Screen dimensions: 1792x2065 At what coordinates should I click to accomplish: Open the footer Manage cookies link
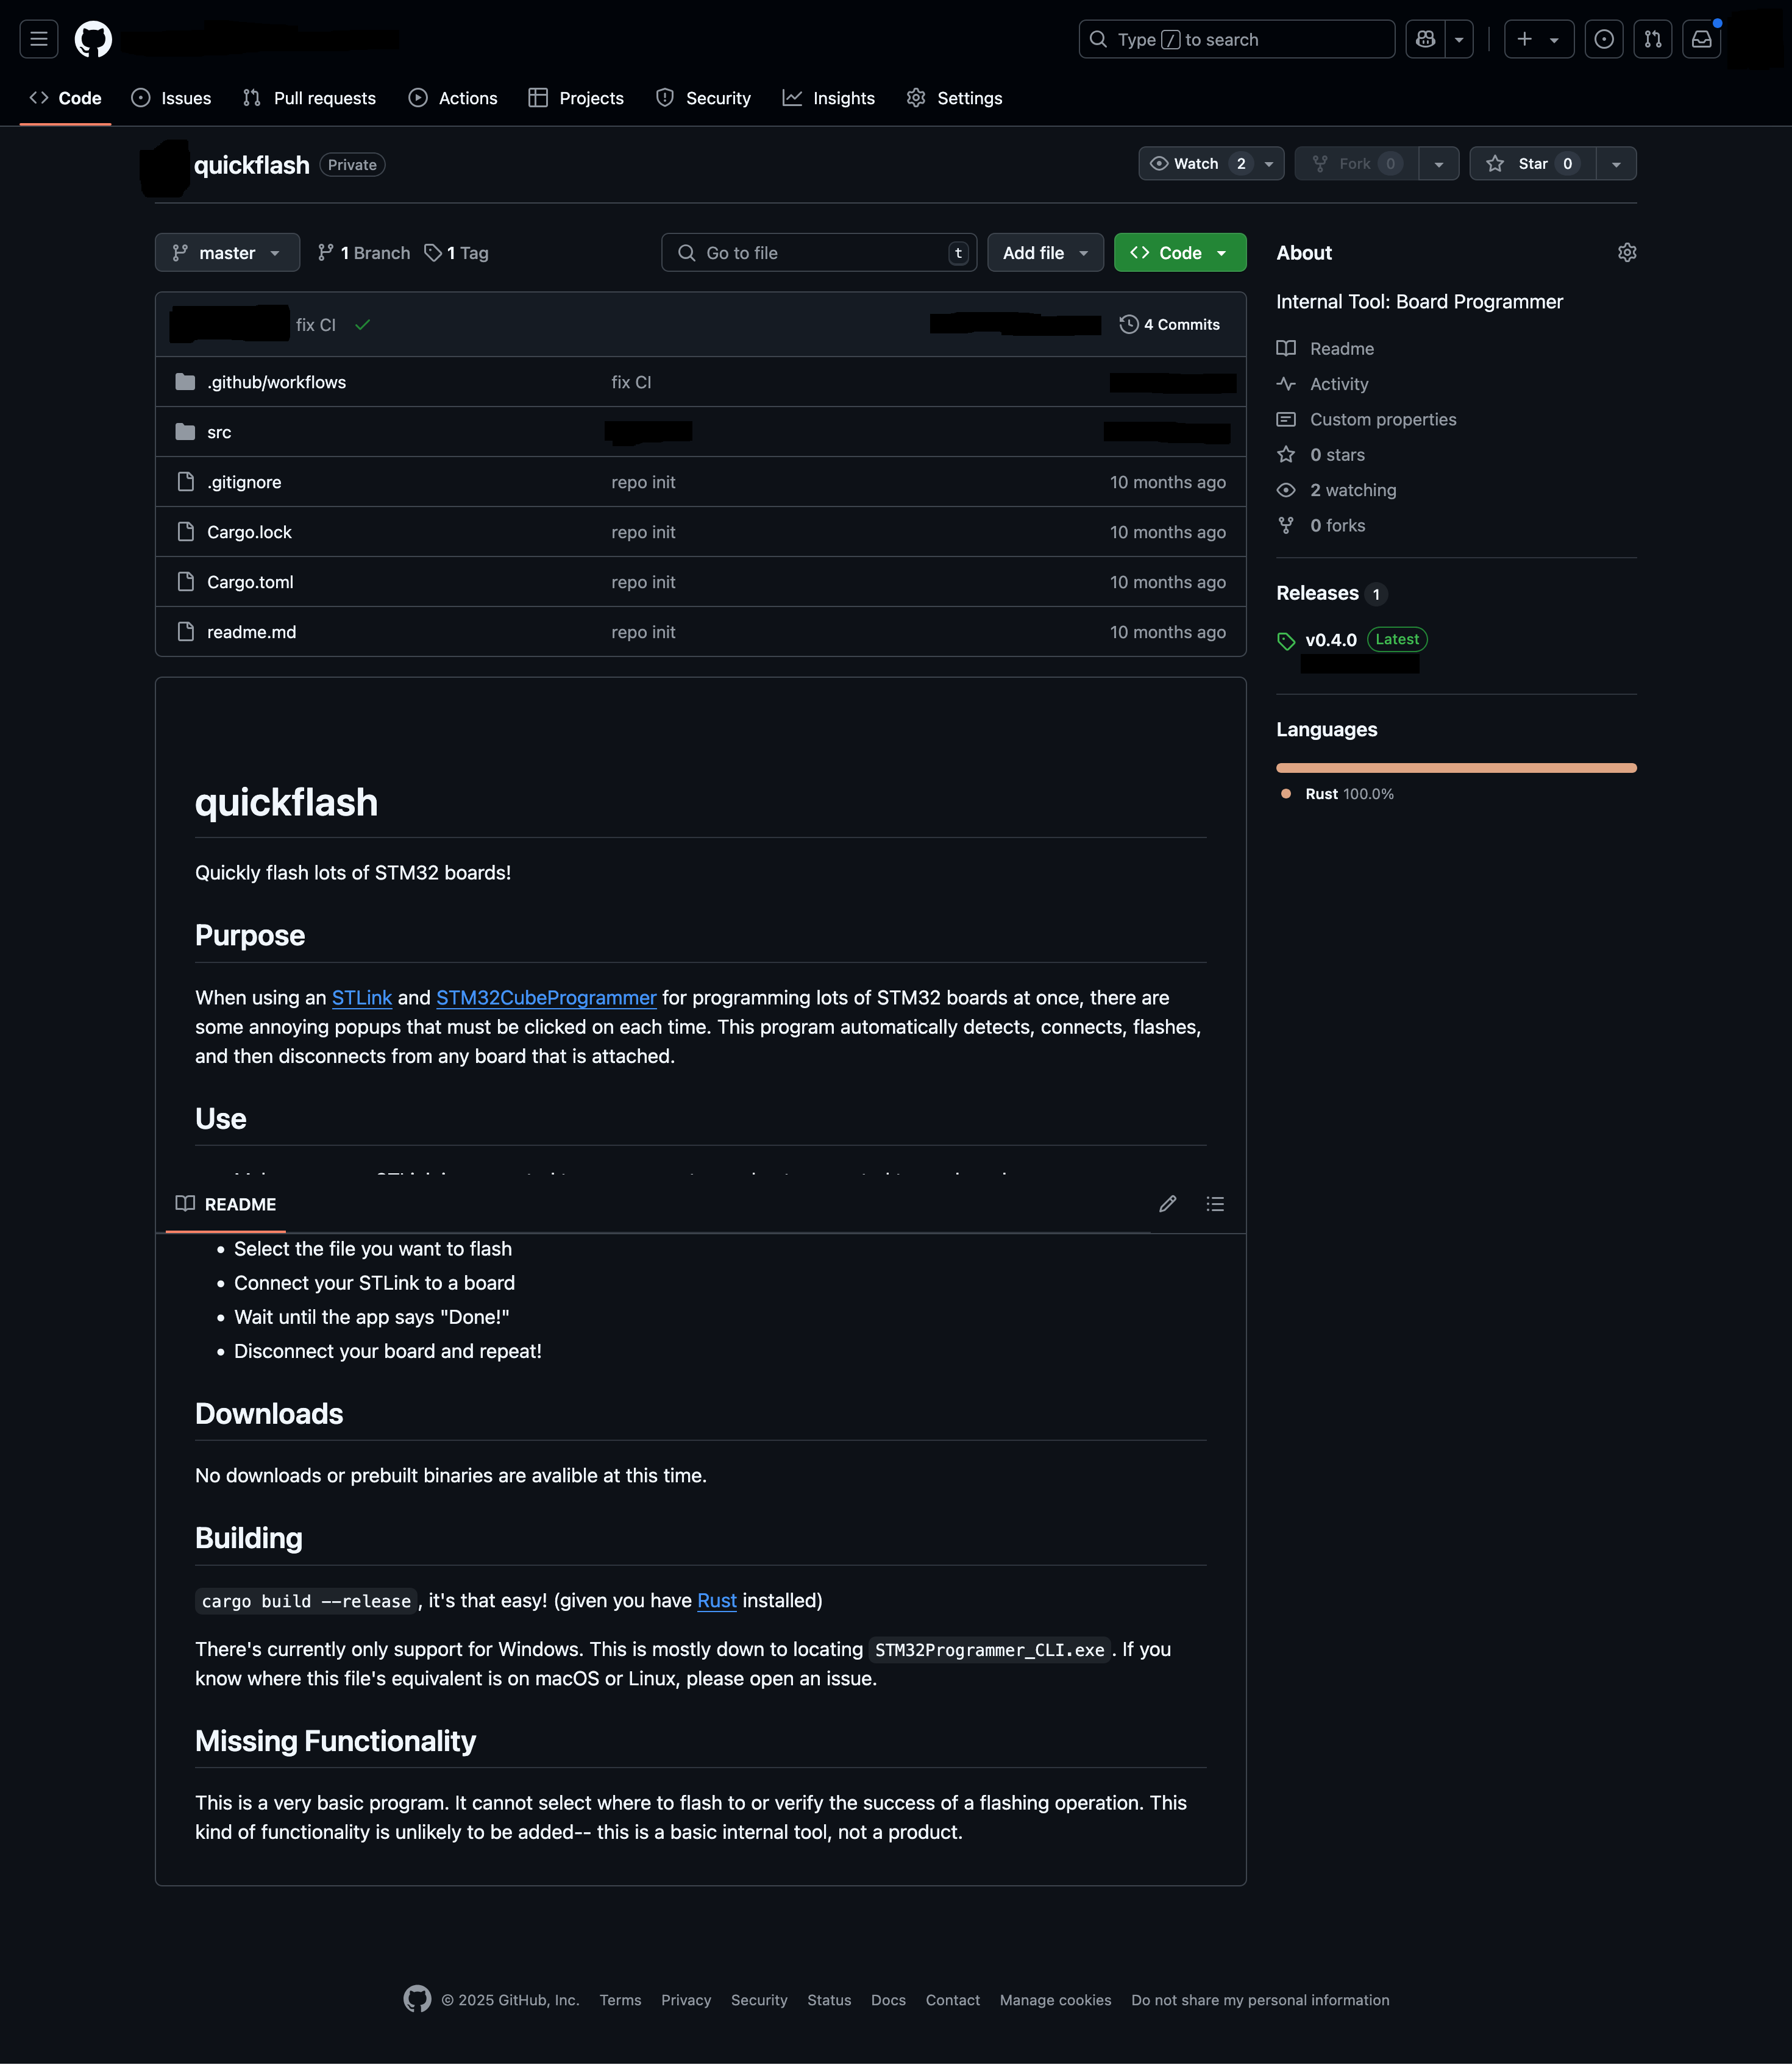pyautogui.click(x=1055, y=2000)
